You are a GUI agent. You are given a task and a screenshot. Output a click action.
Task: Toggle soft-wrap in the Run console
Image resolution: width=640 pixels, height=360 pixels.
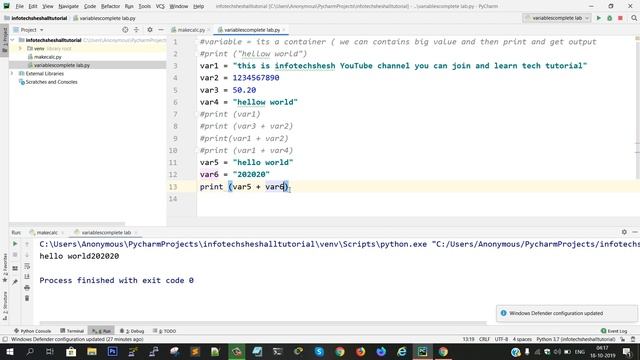(x=27, y=266)
